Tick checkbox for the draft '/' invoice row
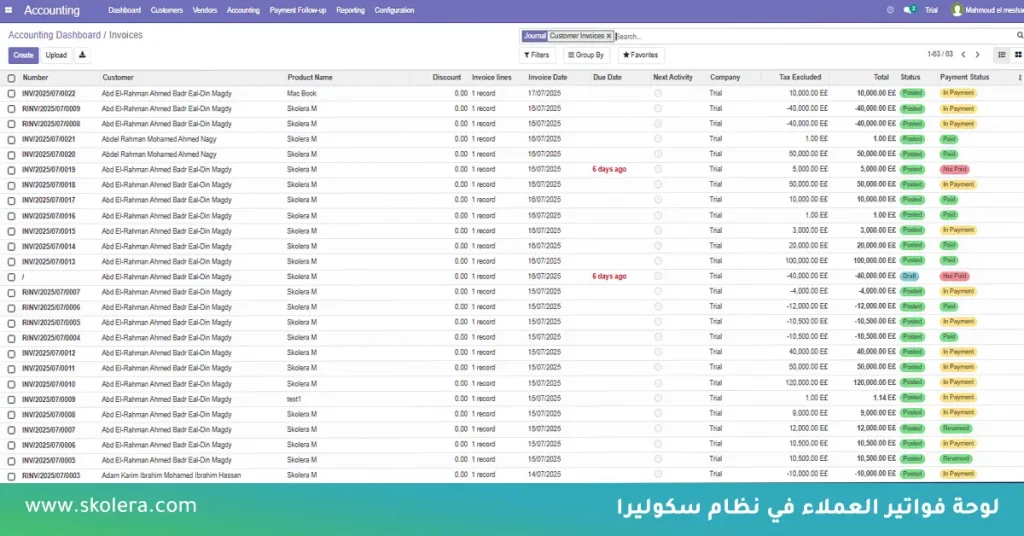Image resolution: width=1024 pixels, height=536 pixels. coord(11,277)
